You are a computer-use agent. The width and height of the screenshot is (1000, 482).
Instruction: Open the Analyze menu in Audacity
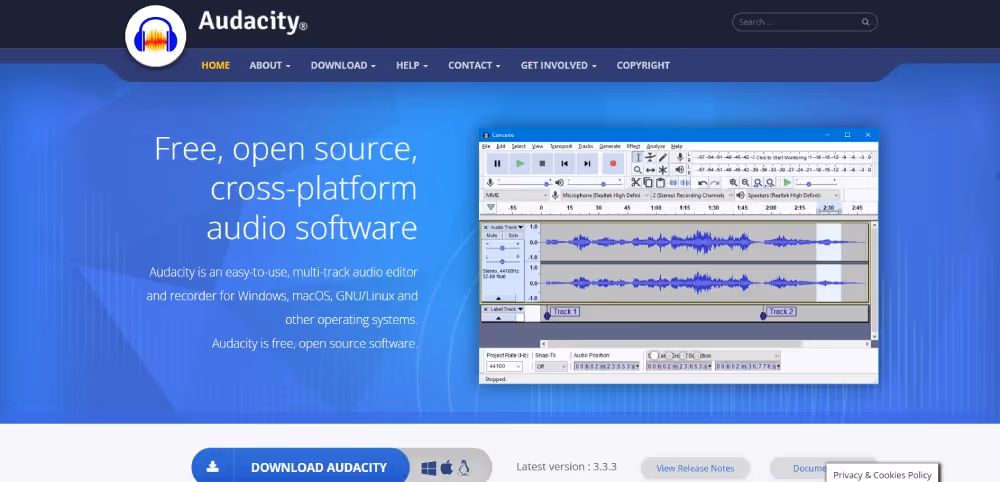656,147
